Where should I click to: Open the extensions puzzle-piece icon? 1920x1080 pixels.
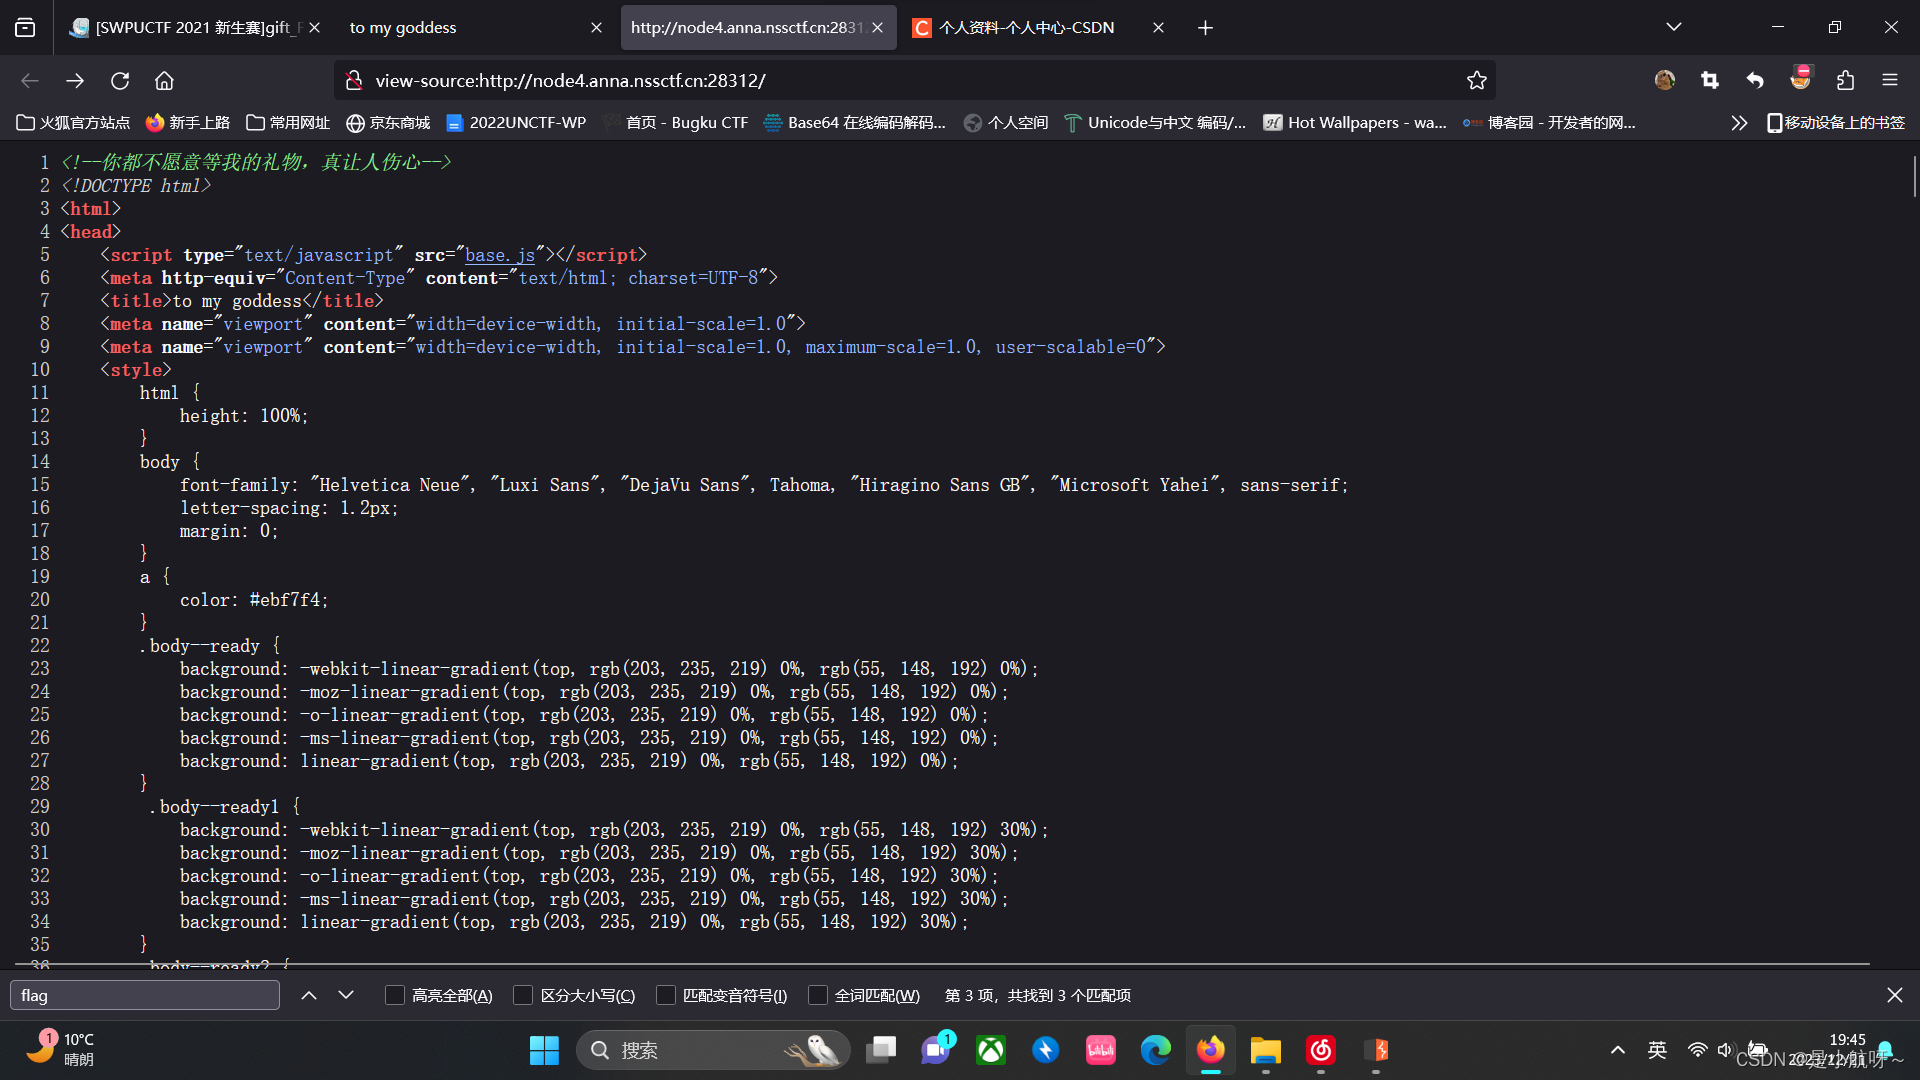[x=1846, y=80]
